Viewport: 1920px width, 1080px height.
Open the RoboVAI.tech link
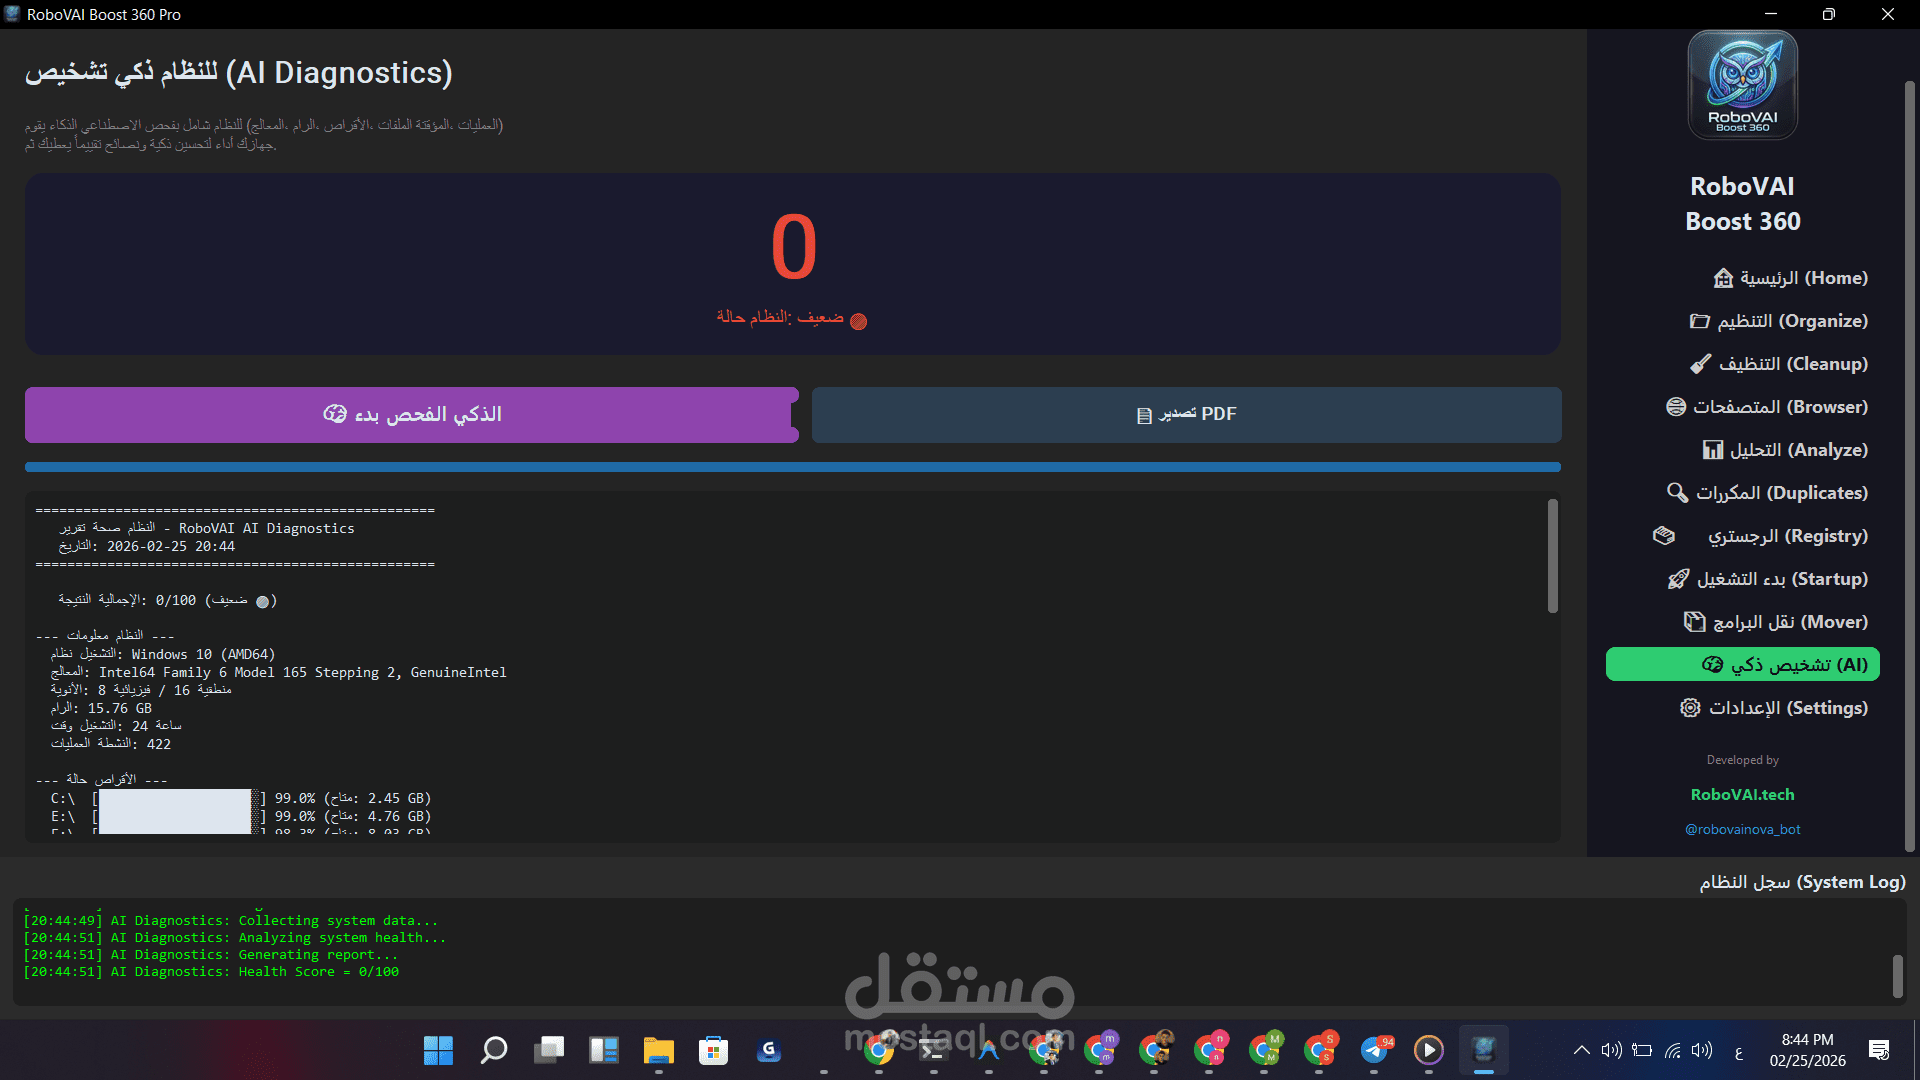pos(1742,795)
